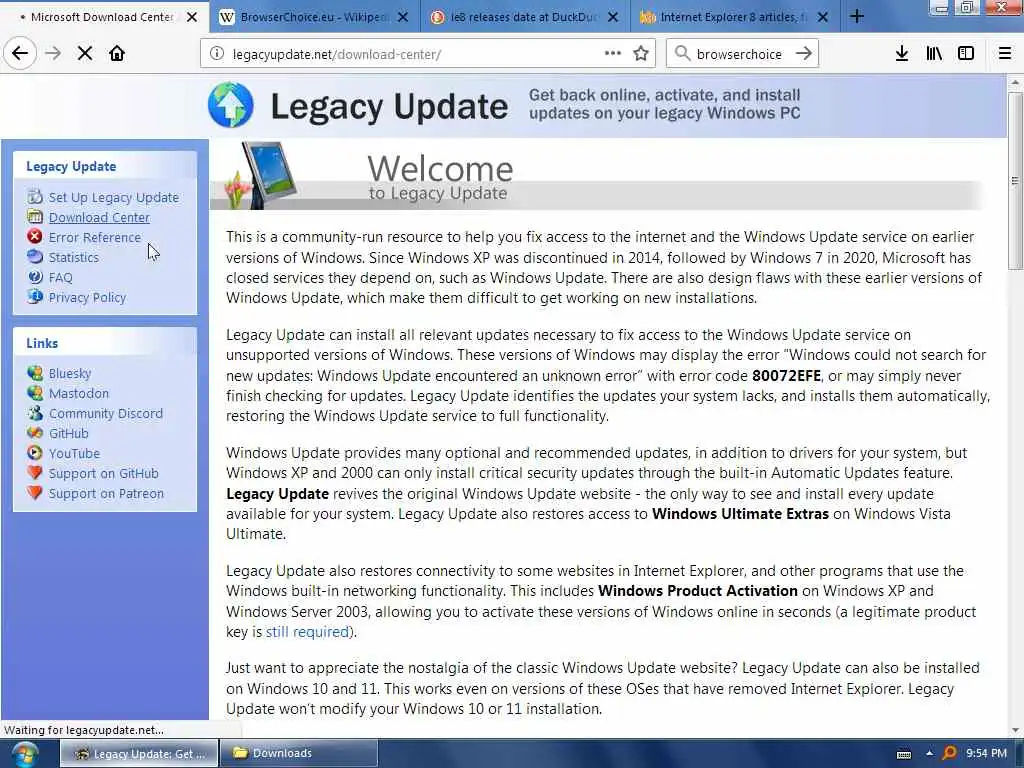The height and width of the screenshot is (768, 1024).
Task: Click the 'Legacy Update' header title
Action: (389, 106)
